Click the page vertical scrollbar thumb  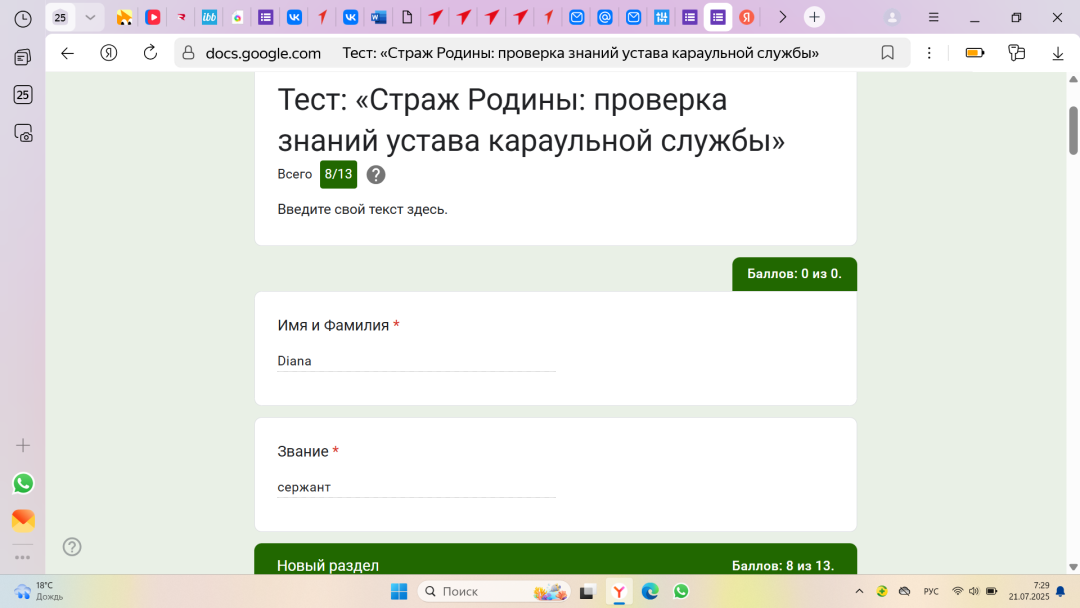(1073, 131)
